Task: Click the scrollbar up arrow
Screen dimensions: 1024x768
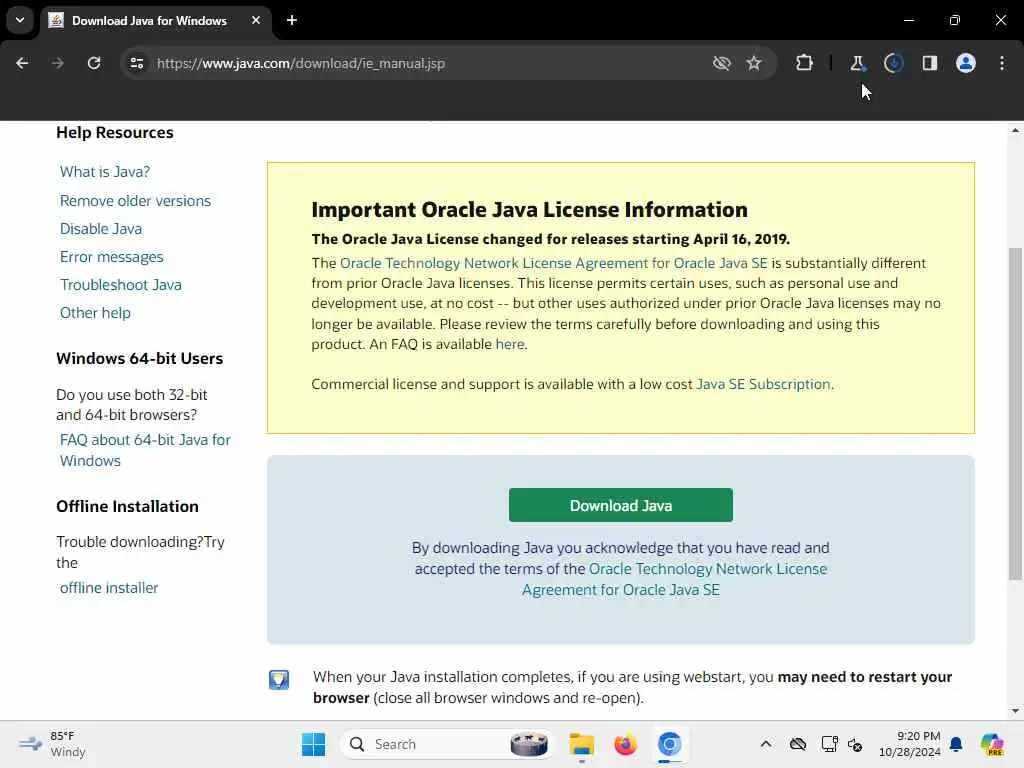Action: pyautogui.click(x=1015, y=131)
